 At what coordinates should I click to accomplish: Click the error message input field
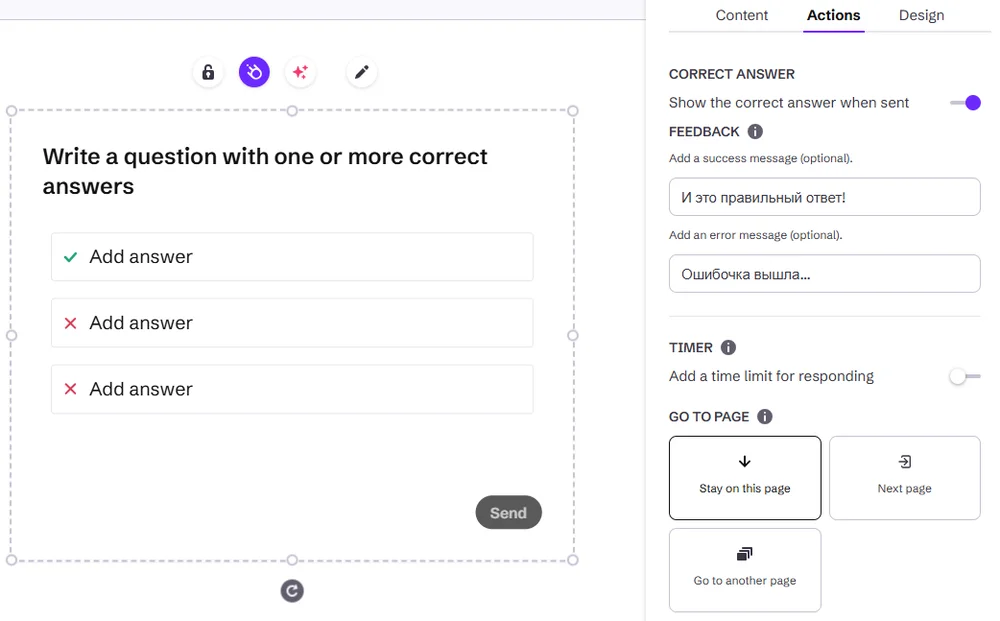pos(824,274)
